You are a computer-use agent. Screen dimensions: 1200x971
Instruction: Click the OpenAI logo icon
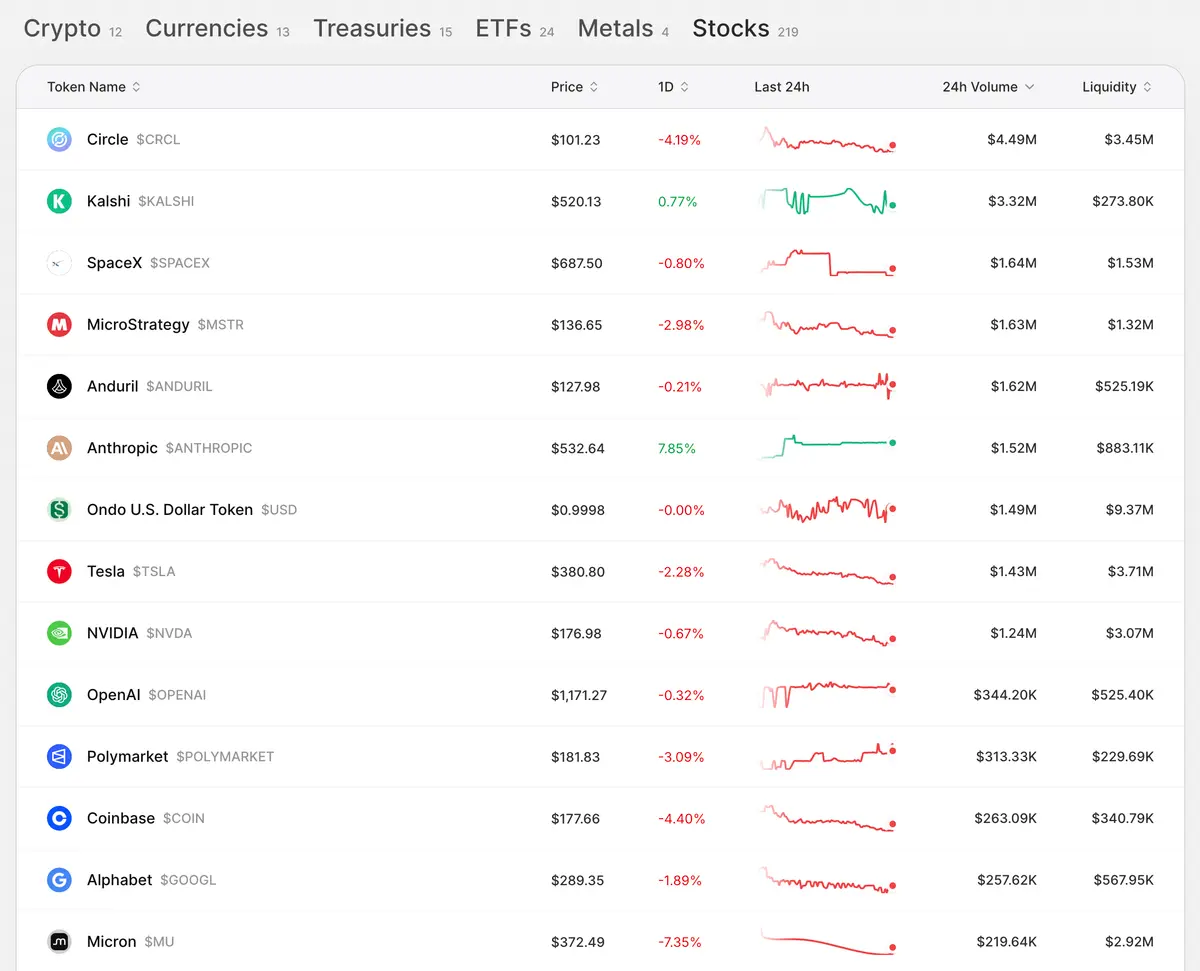tap(59, 695)
